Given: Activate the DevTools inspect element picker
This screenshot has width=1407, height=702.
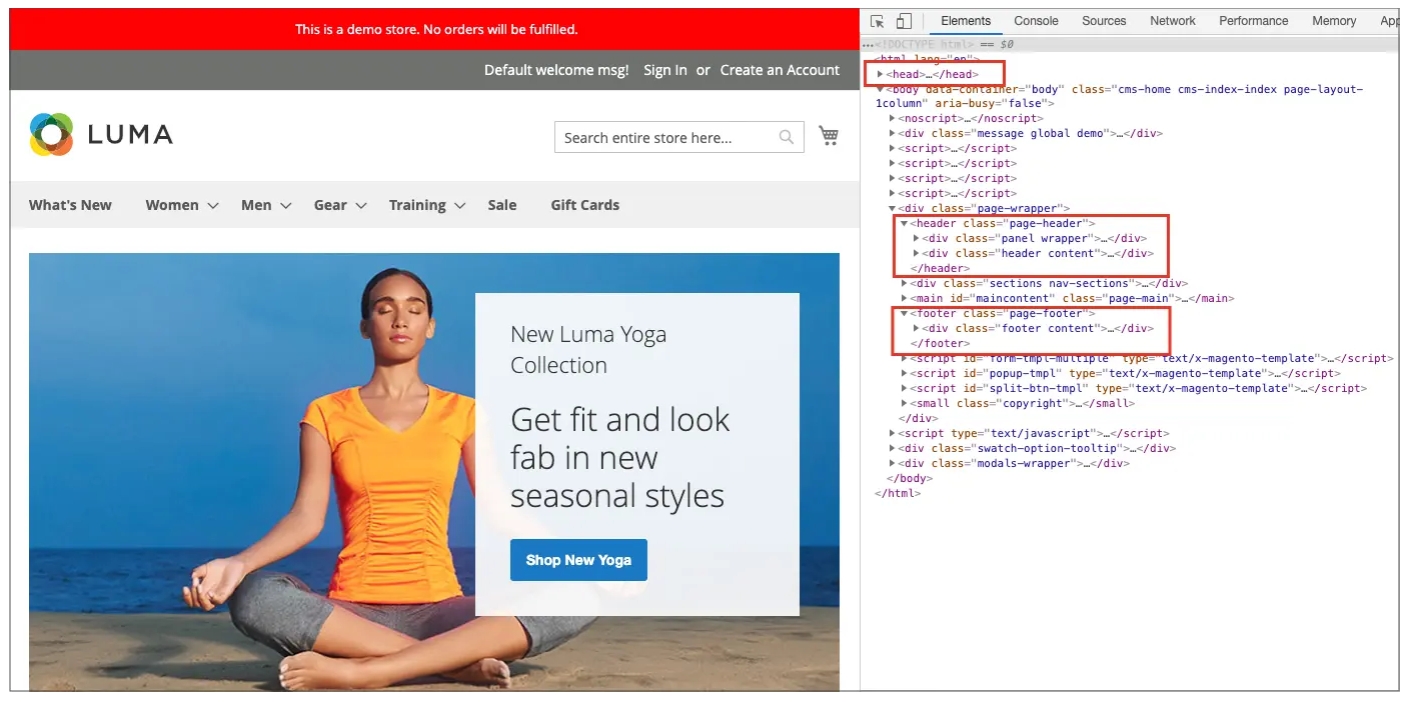Looking at the screenshot, I should [877, 21].
